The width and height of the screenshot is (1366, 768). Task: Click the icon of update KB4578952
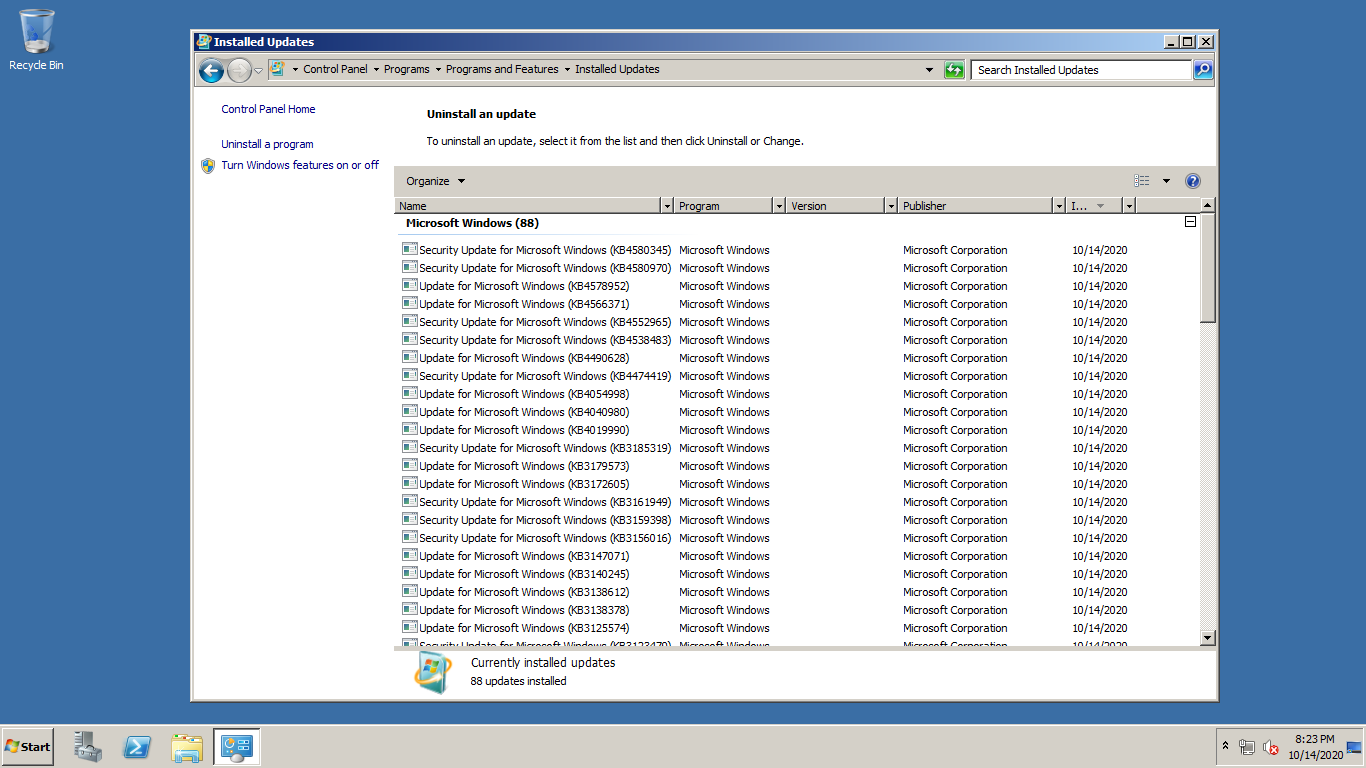pos(409,285)
